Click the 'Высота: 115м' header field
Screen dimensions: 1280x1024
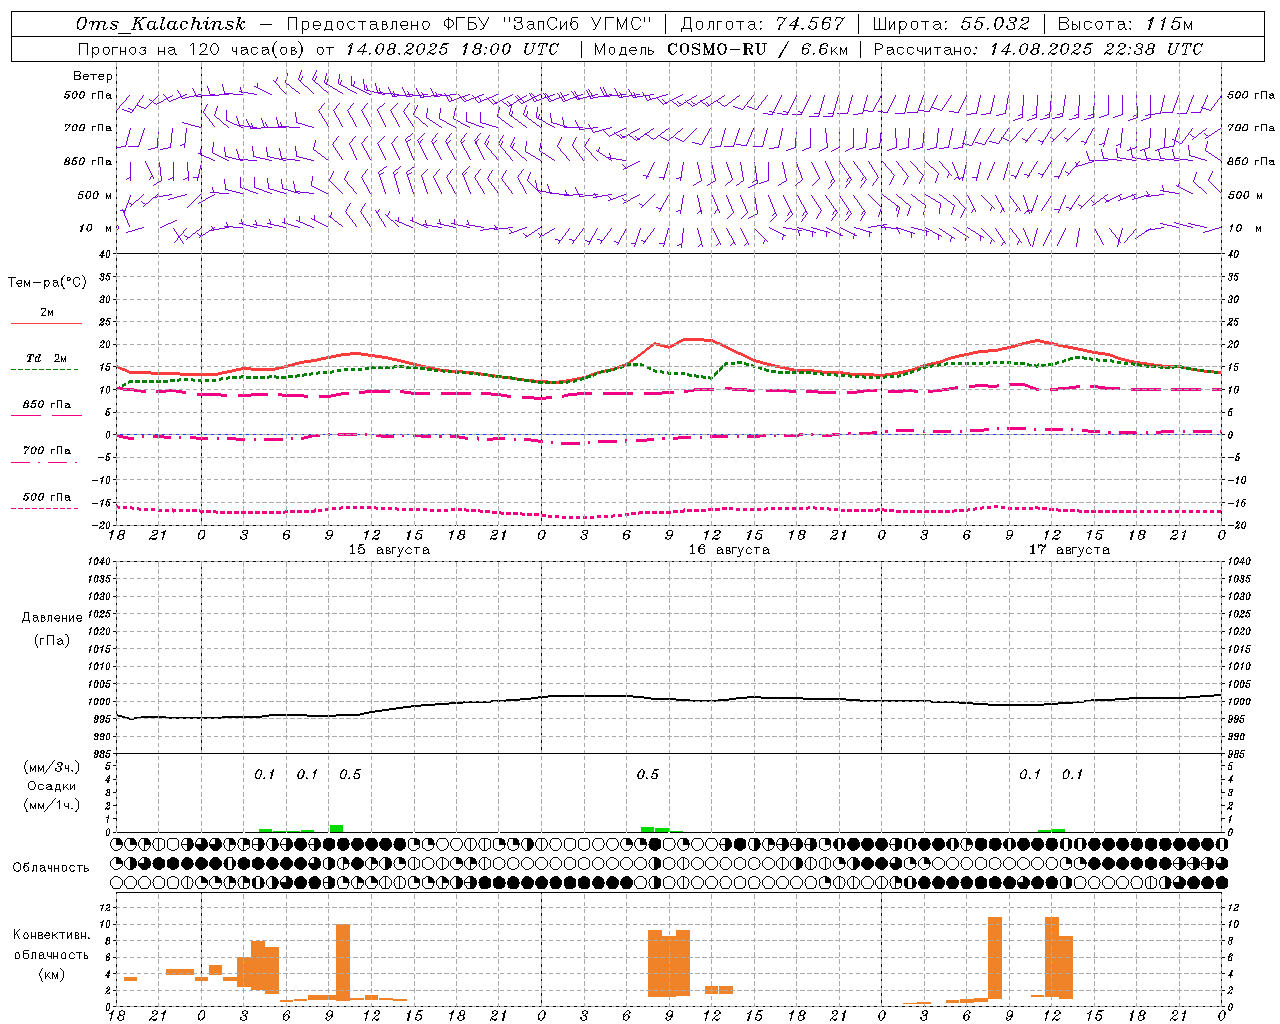coord(1125,24)
